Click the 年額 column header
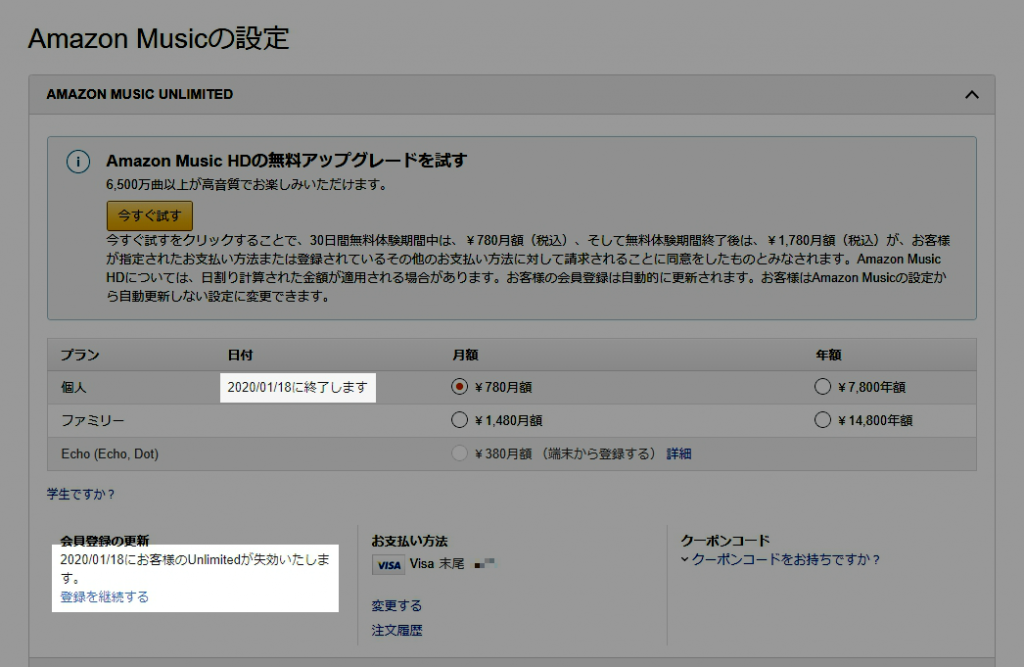1024x667 pixels. pos(828,355)
